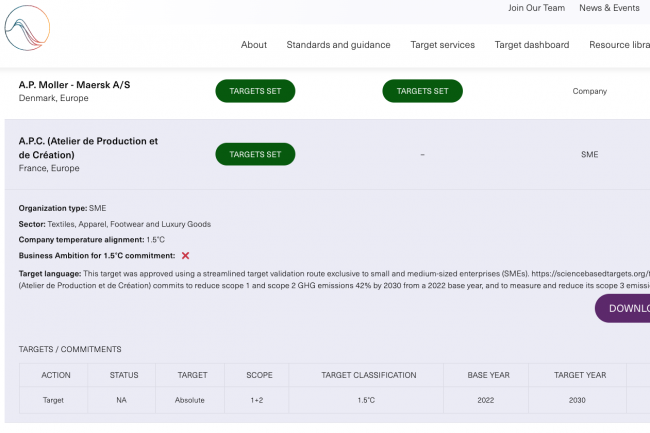650x433 pixels.
Task: Open Resource library menu
Action: 619,45
